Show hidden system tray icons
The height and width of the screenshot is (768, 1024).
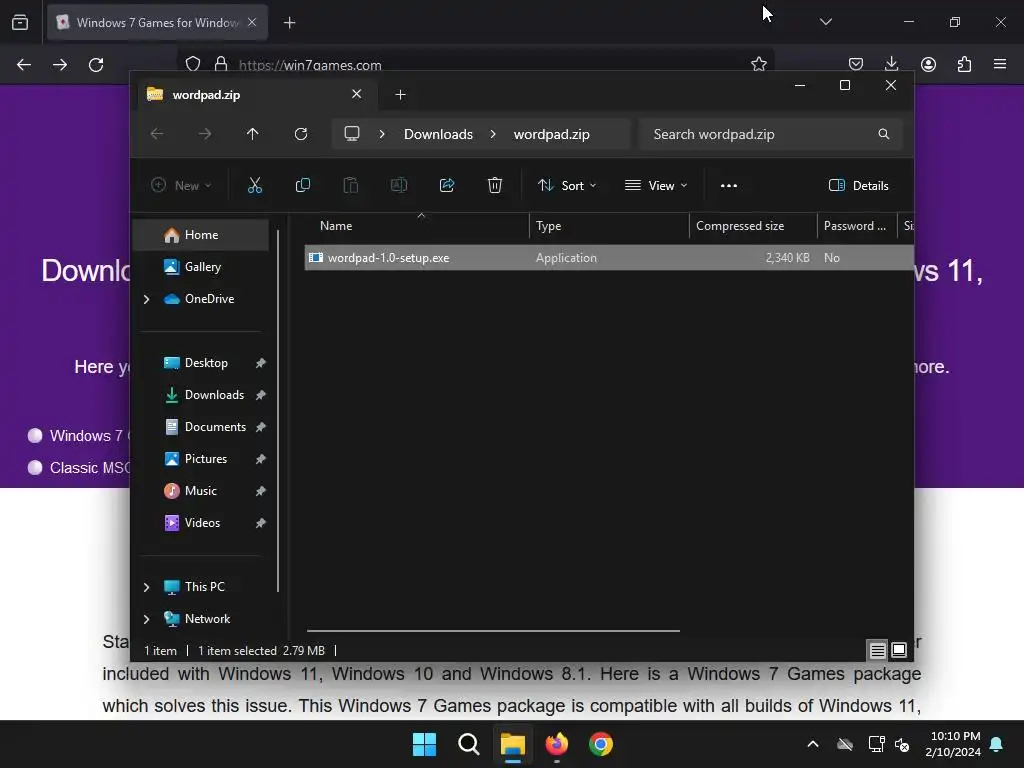tap(813, 744)
